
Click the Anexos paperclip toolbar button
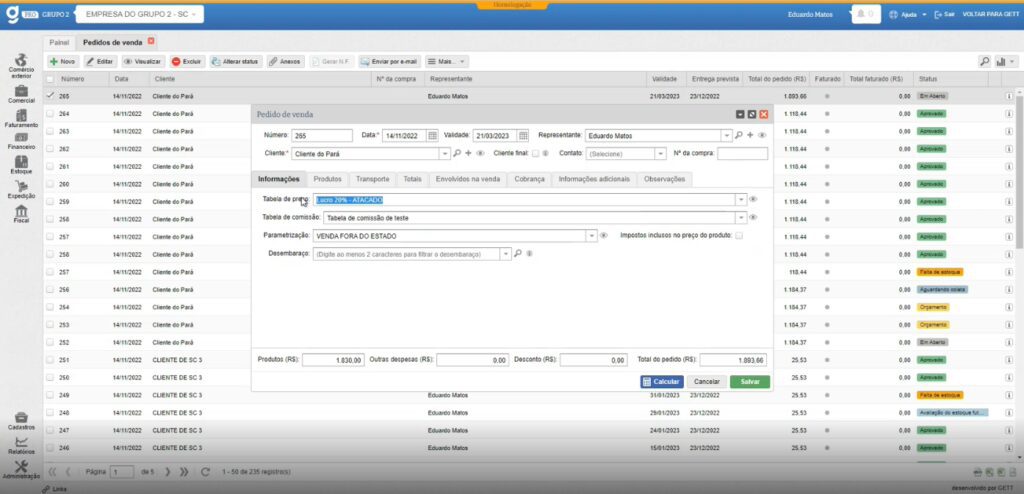click(x=285, y=61)
